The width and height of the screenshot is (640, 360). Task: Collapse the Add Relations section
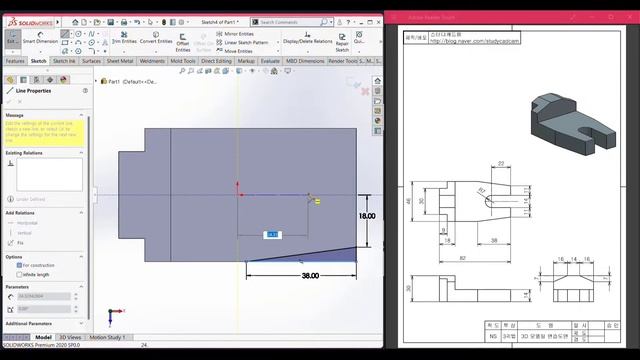pos(81,213)
